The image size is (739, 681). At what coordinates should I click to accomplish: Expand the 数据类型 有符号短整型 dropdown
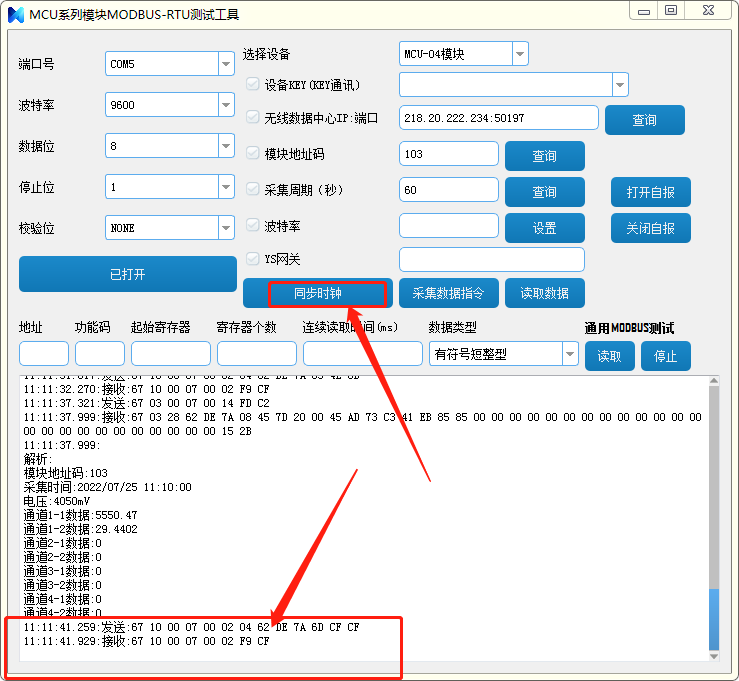(570, 354)
